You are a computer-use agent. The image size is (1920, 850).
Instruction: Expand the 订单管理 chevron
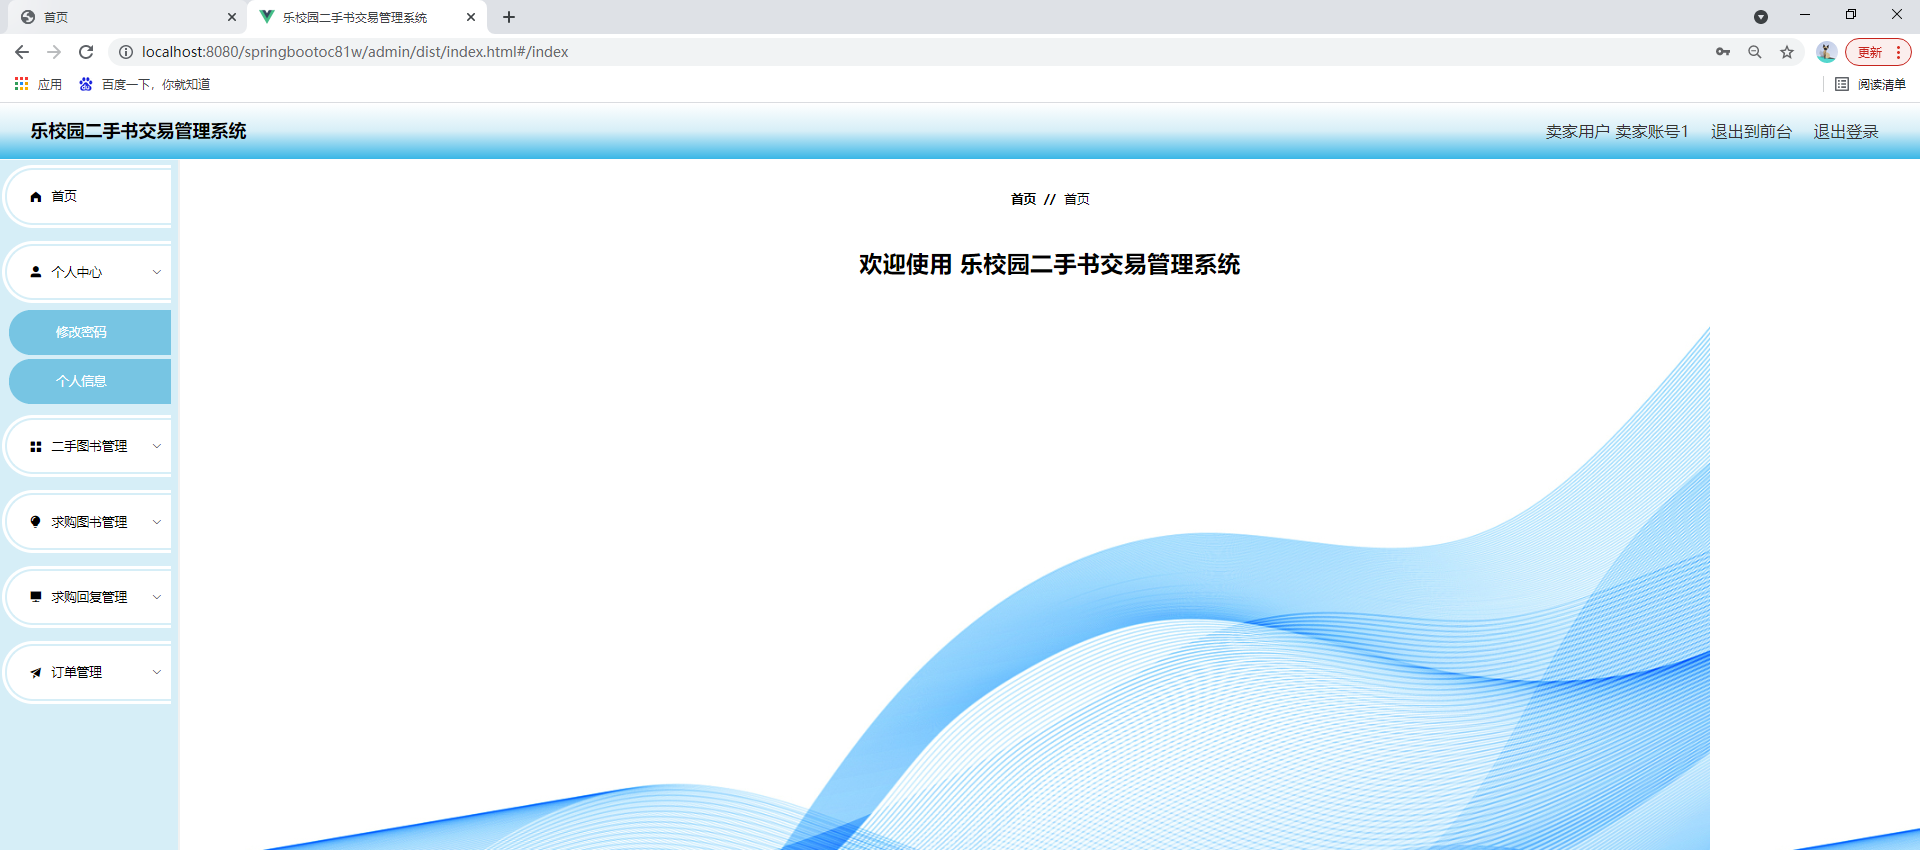[x=157, y=672]
